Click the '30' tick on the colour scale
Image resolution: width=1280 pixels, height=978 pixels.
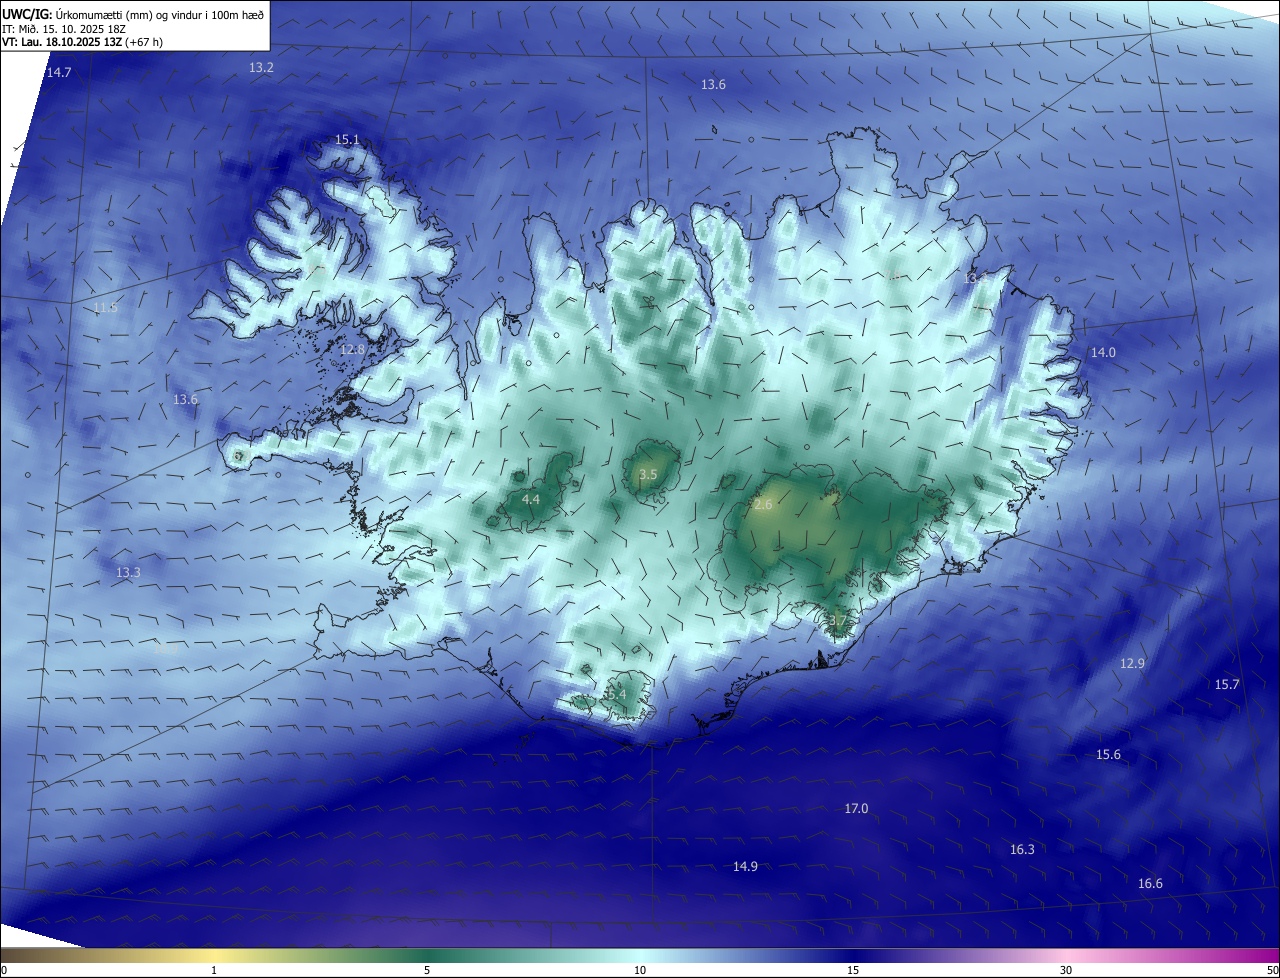tap(1066, 970)
